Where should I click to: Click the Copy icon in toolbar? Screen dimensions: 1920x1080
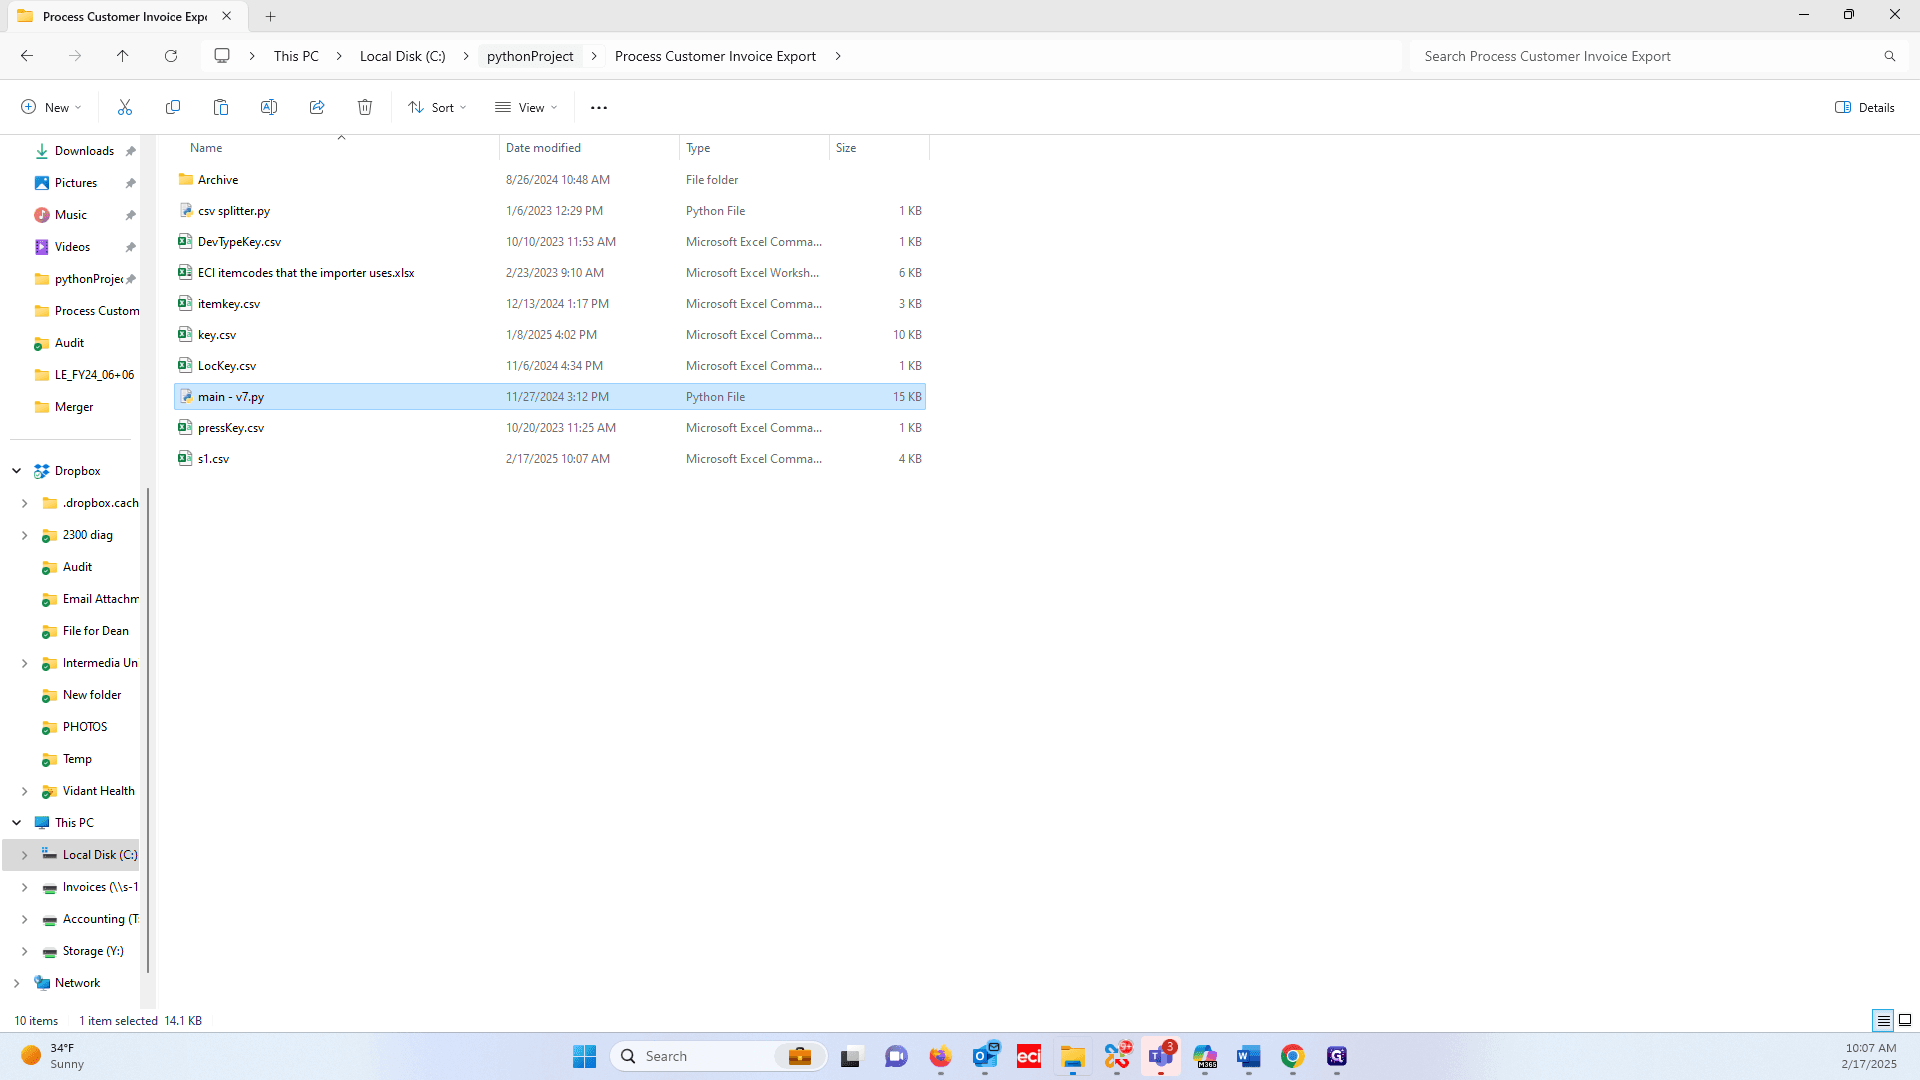(x=173, y=107)
